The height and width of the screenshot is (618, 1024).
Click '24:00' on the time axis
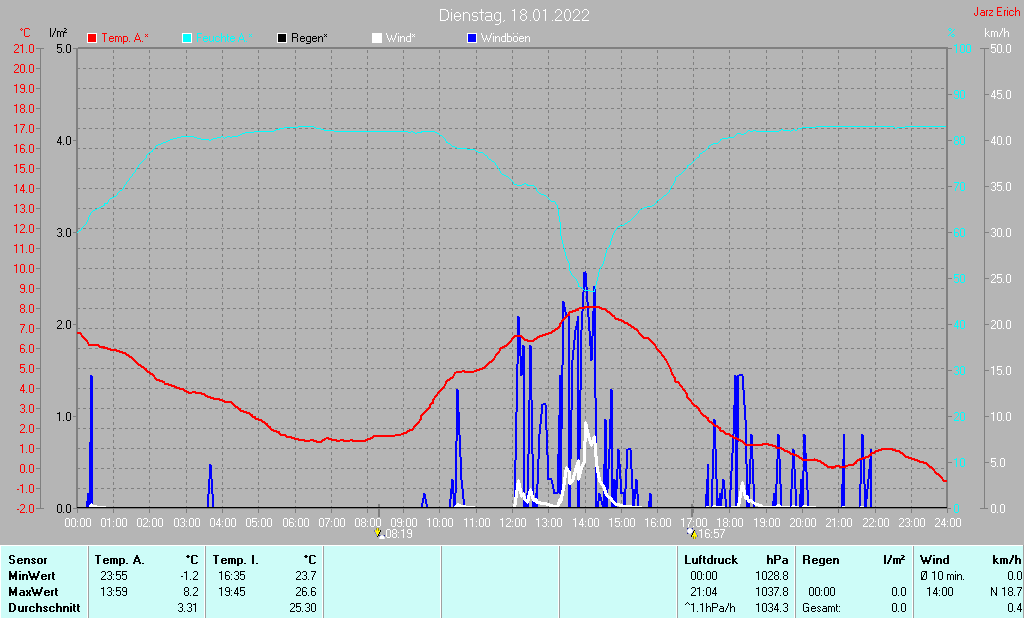point(947,523)
